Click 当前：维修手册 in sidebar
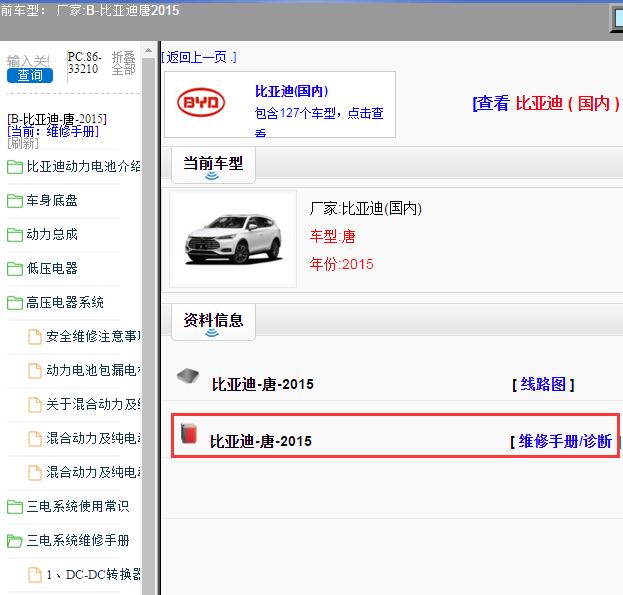 [53, 131]
